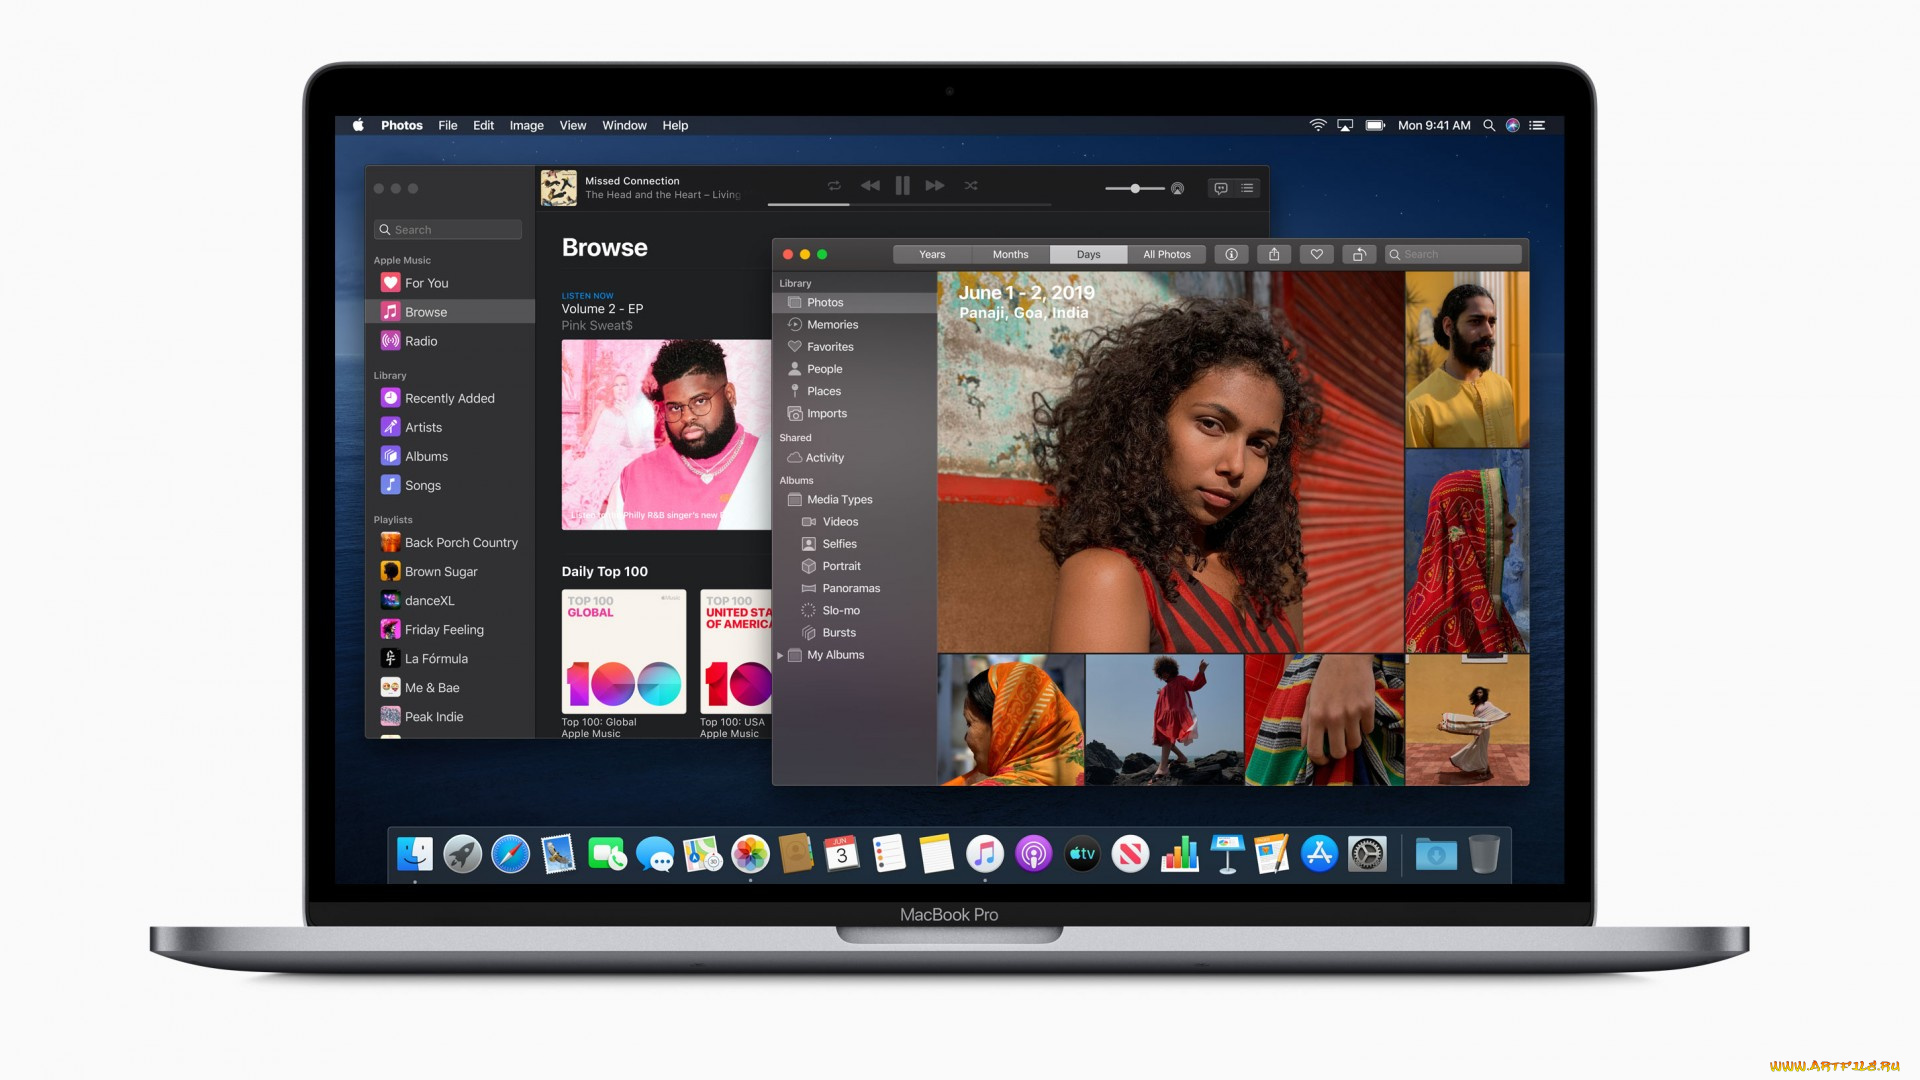
Task: Select the Panoramas media type
Action: (849, 588)
